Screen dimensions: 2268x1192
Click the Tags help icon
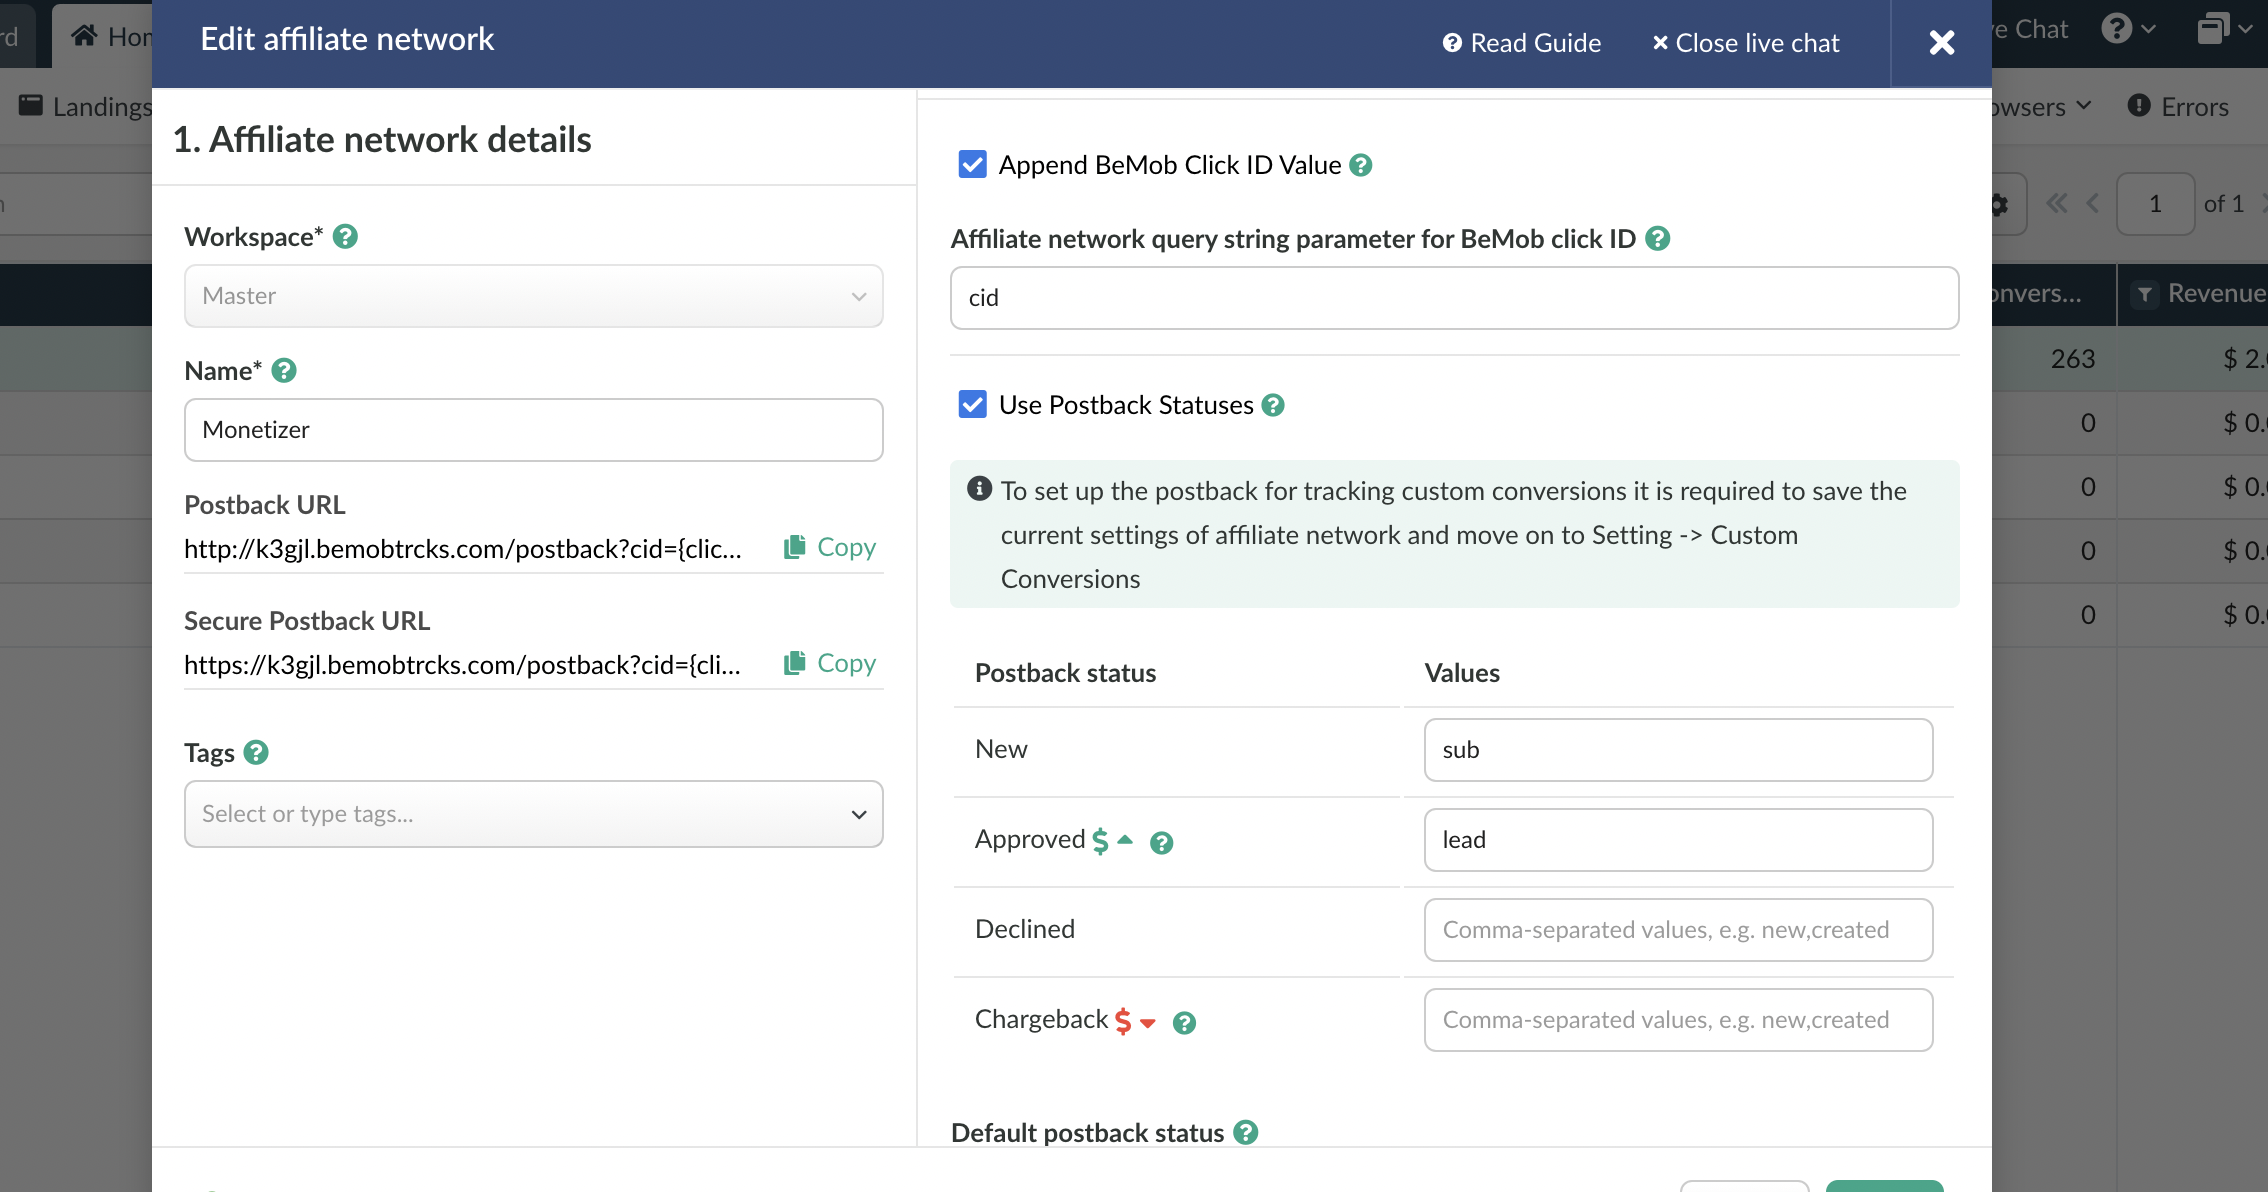pyautogui.click(x=256, y=753)
